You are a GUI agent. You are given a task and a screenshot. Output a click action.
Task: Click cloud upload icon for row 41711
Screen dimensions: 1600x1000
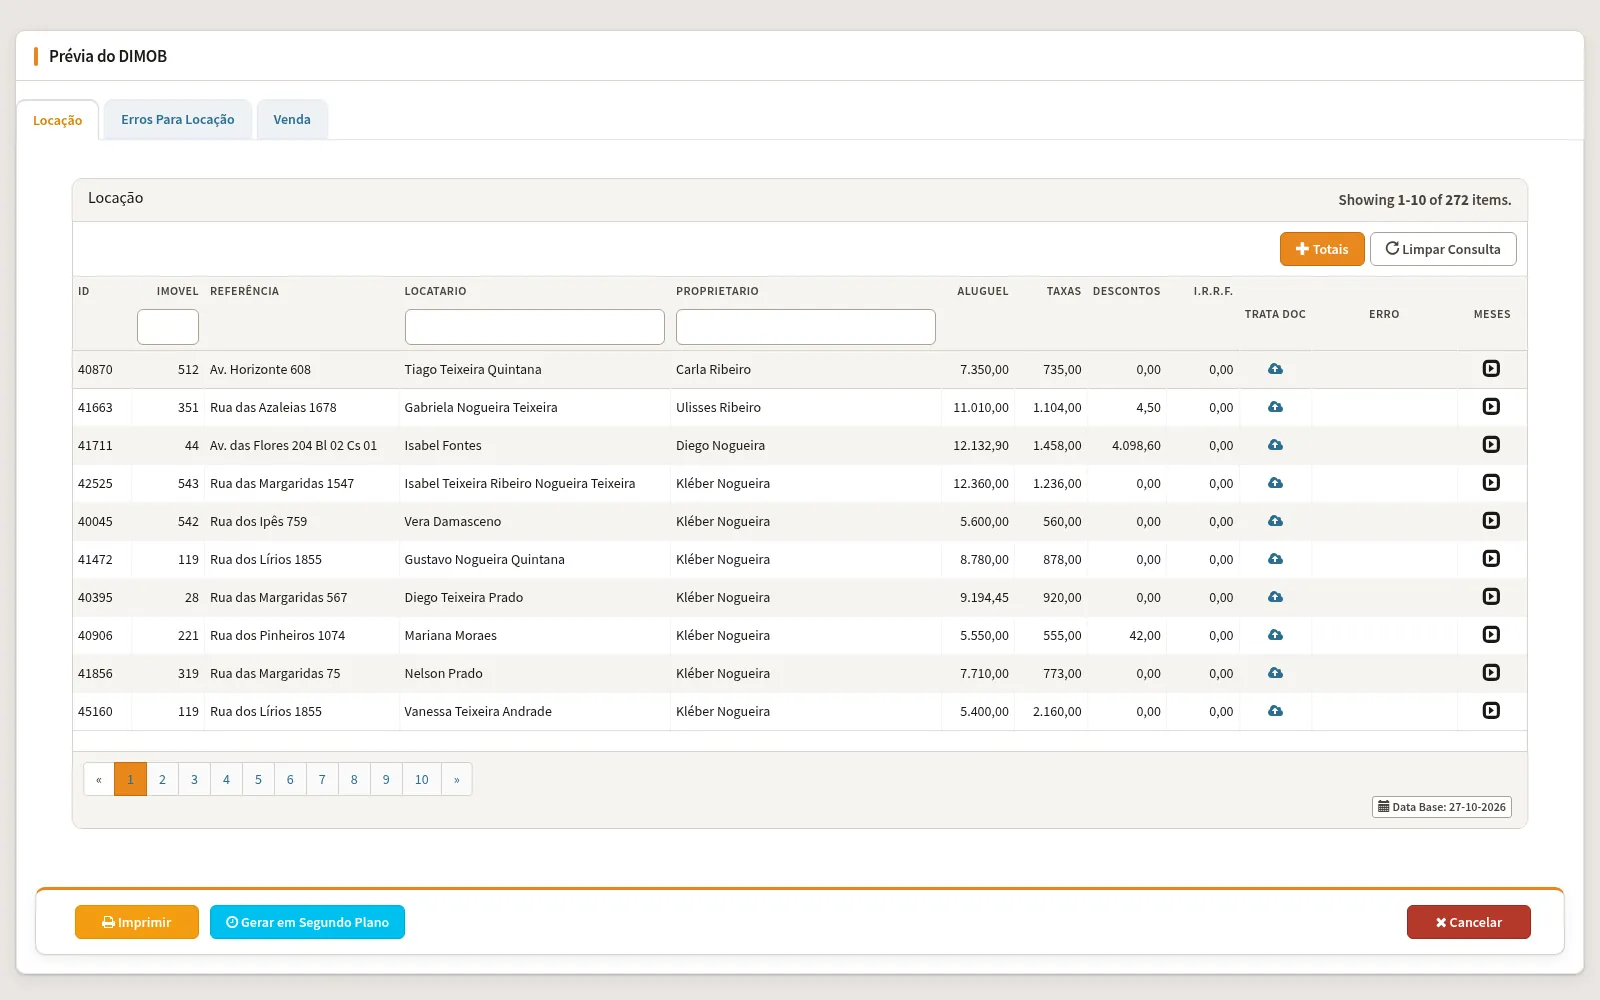click(x=1275, y=445)
